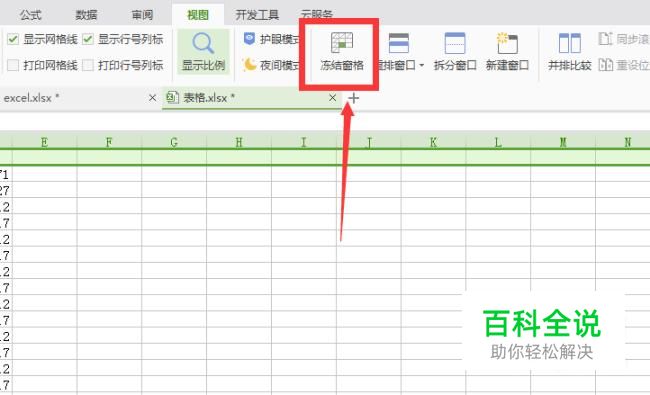Viewport: 650px width, 395px height.
Task: Open the 开发工具 ribbon tab
Action: [257, 15]
